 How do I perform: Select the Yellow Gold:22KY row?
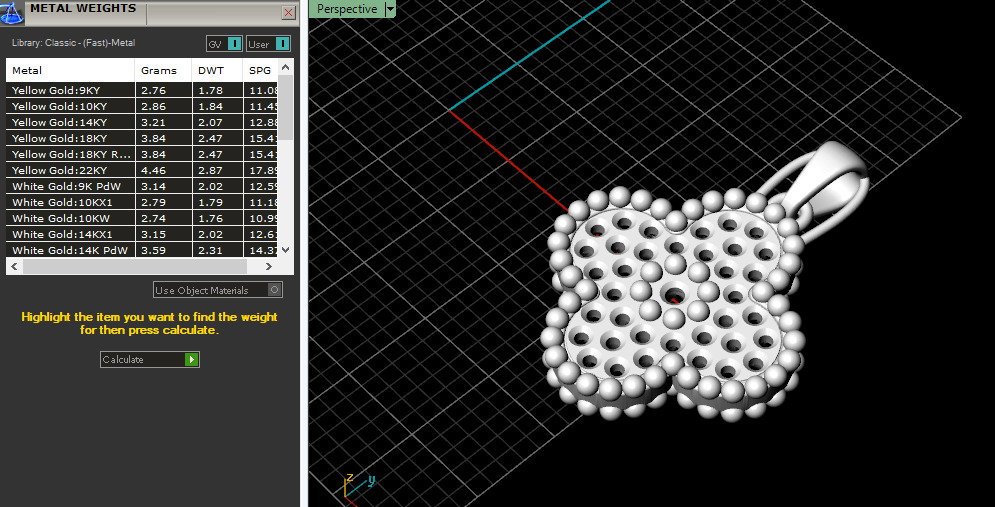(x=142, y=170)
